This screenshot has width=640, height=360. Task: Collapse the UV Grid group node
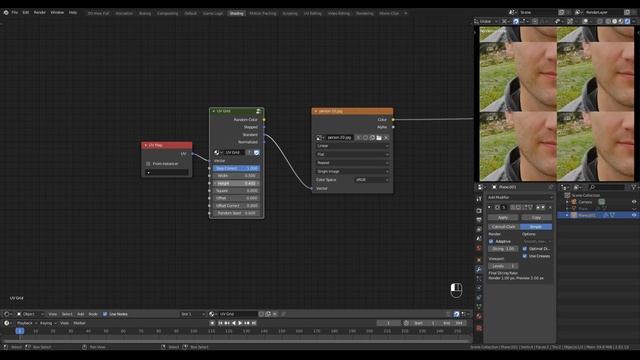click(213, 111)
